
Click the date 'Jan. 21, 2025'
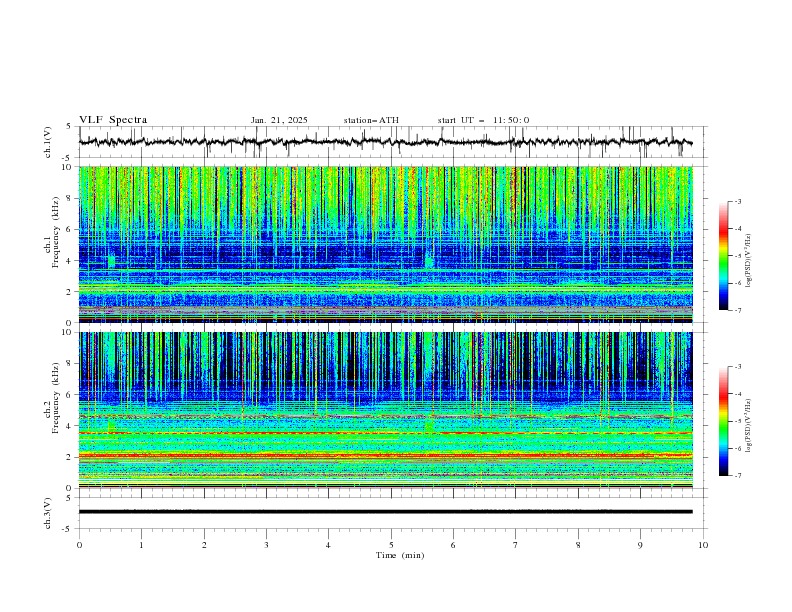pos(279,120)
